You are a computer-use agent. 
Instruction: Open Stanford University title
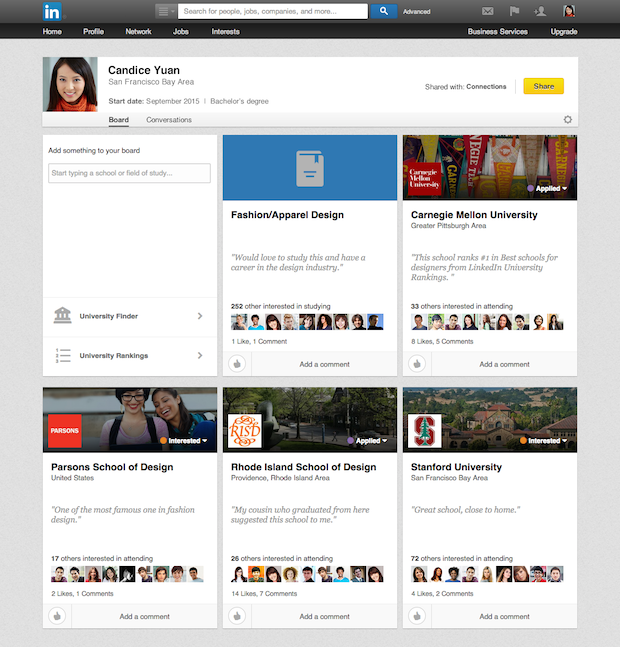click(456, 467)
